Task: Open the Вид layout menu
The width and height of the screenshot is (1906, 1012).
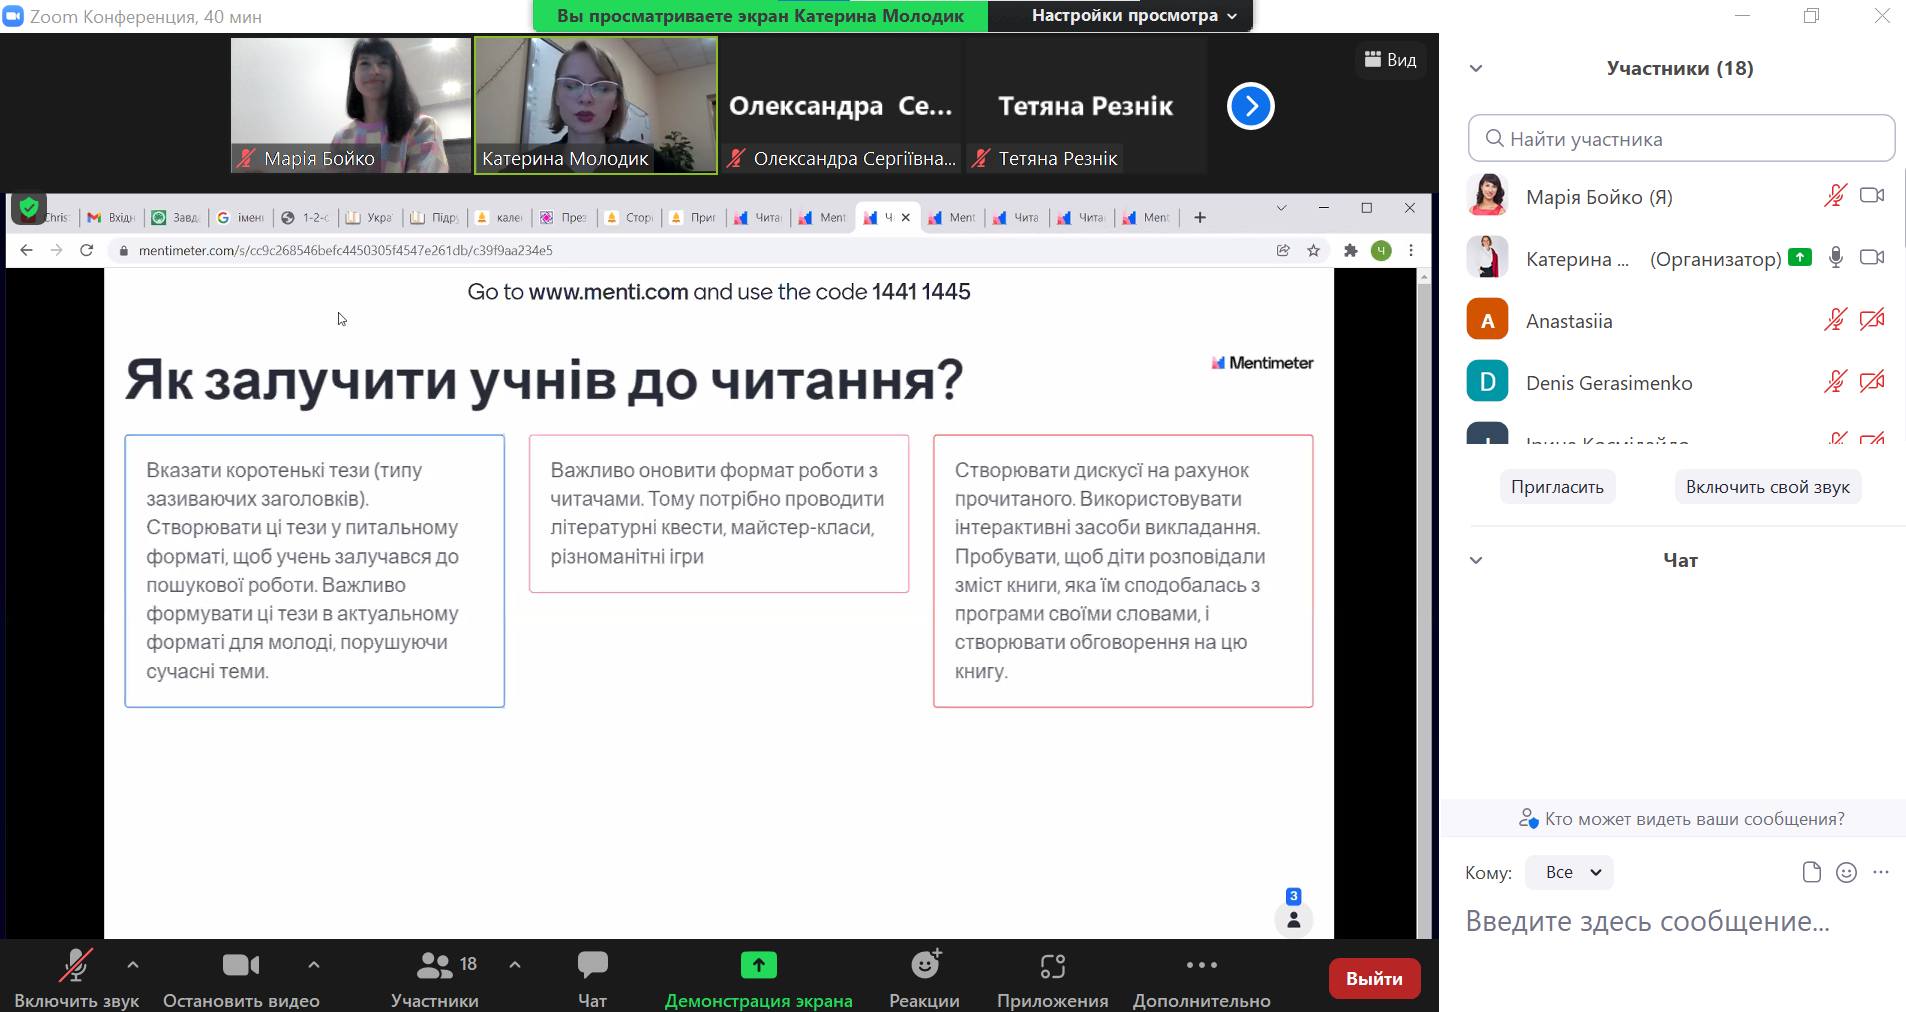Action: [x=1390, y=60]
